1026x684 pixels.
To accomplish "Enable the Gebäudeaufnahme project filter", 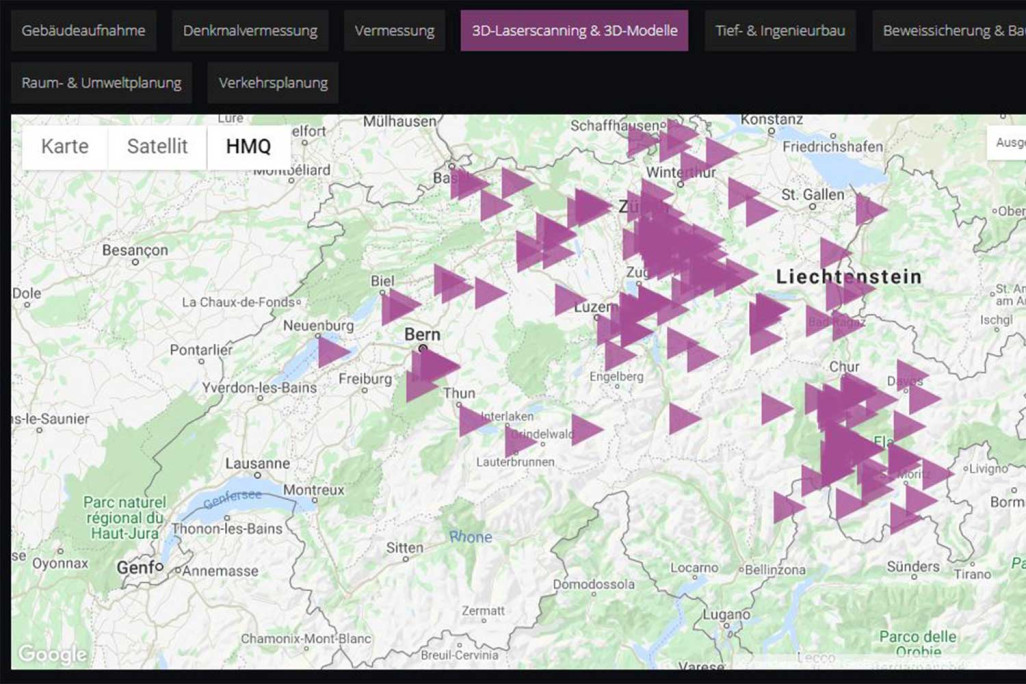I will pos(82,30).
